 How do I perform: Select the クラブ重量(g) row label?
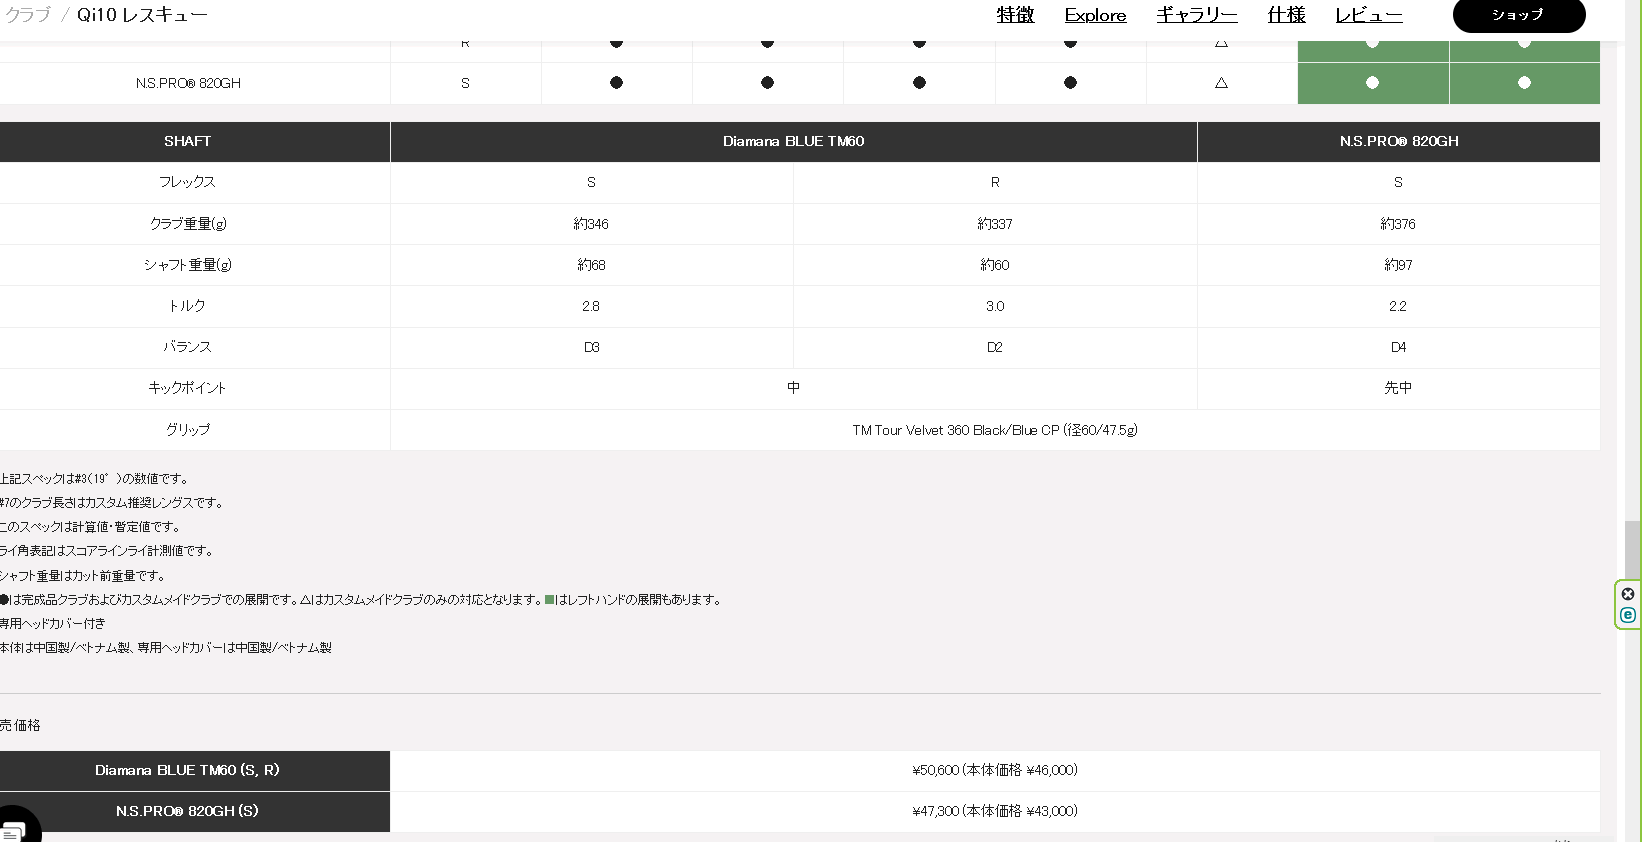coord(188,224)
